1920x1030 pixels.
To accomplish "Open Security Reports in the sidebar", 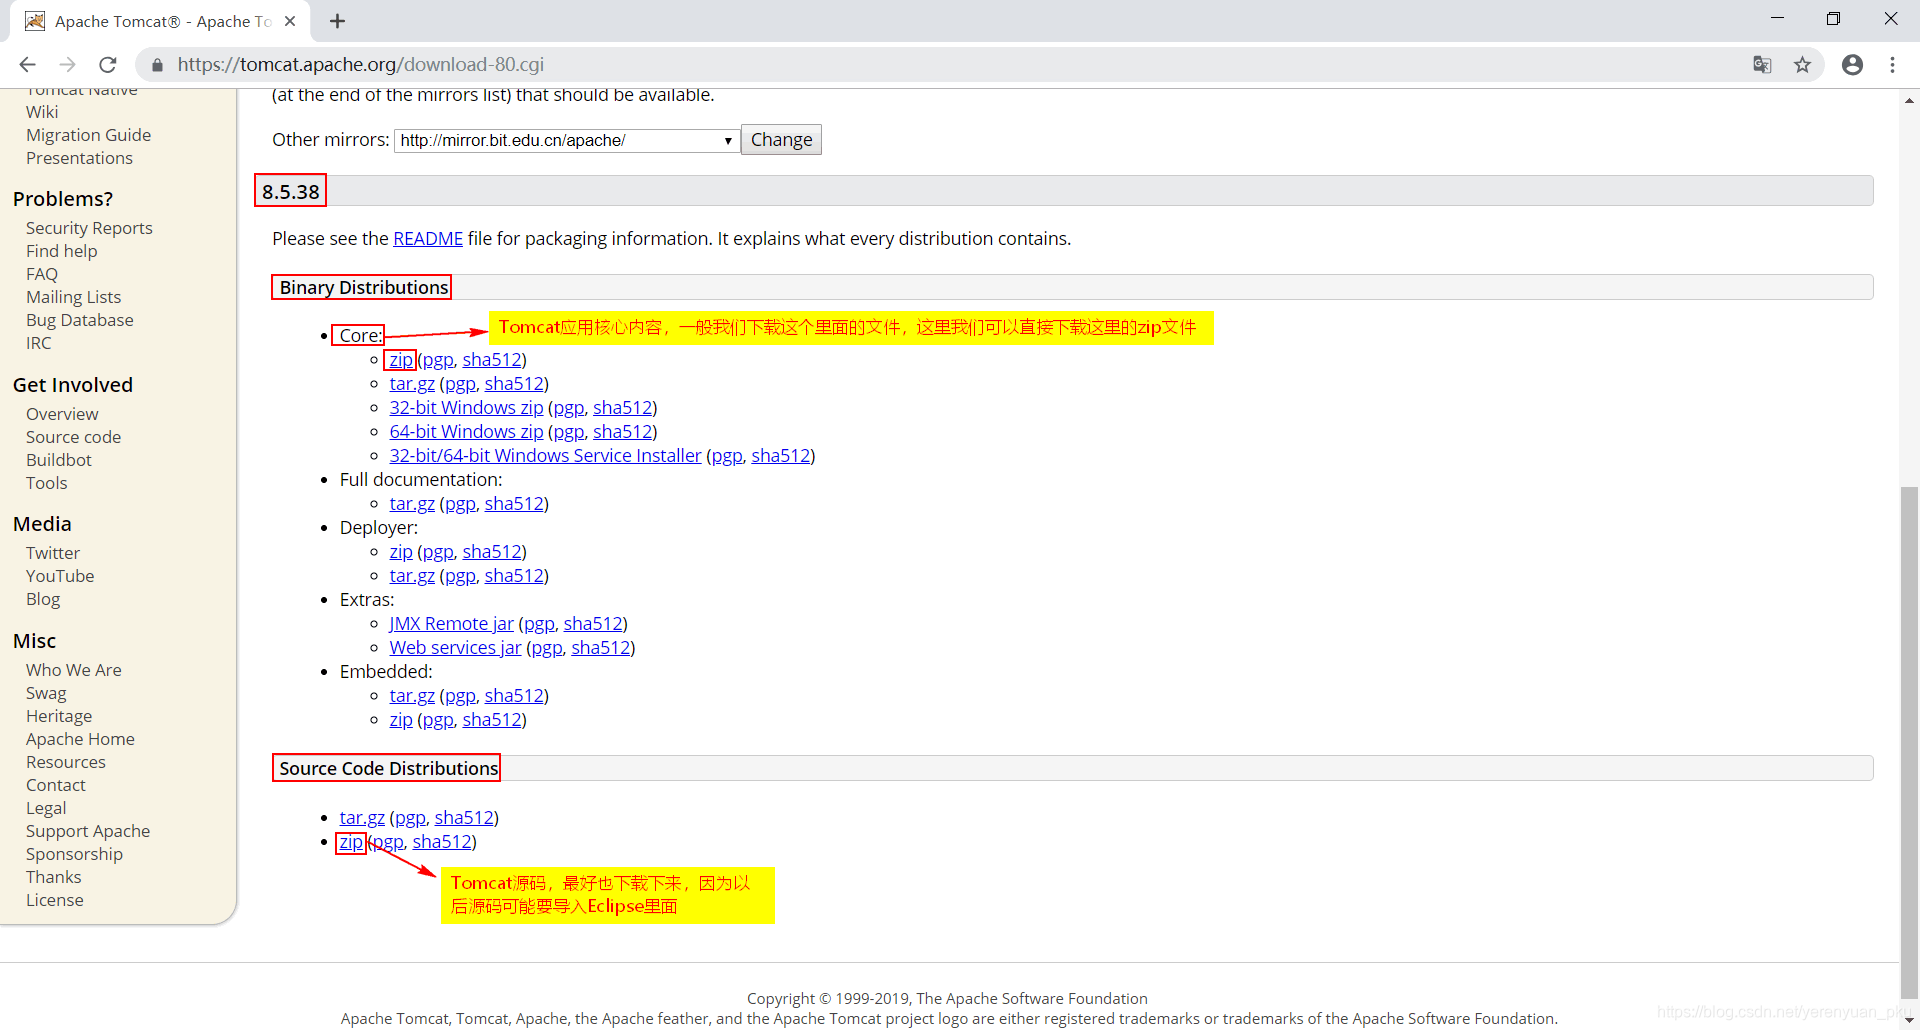I will (x=89, y=228).
